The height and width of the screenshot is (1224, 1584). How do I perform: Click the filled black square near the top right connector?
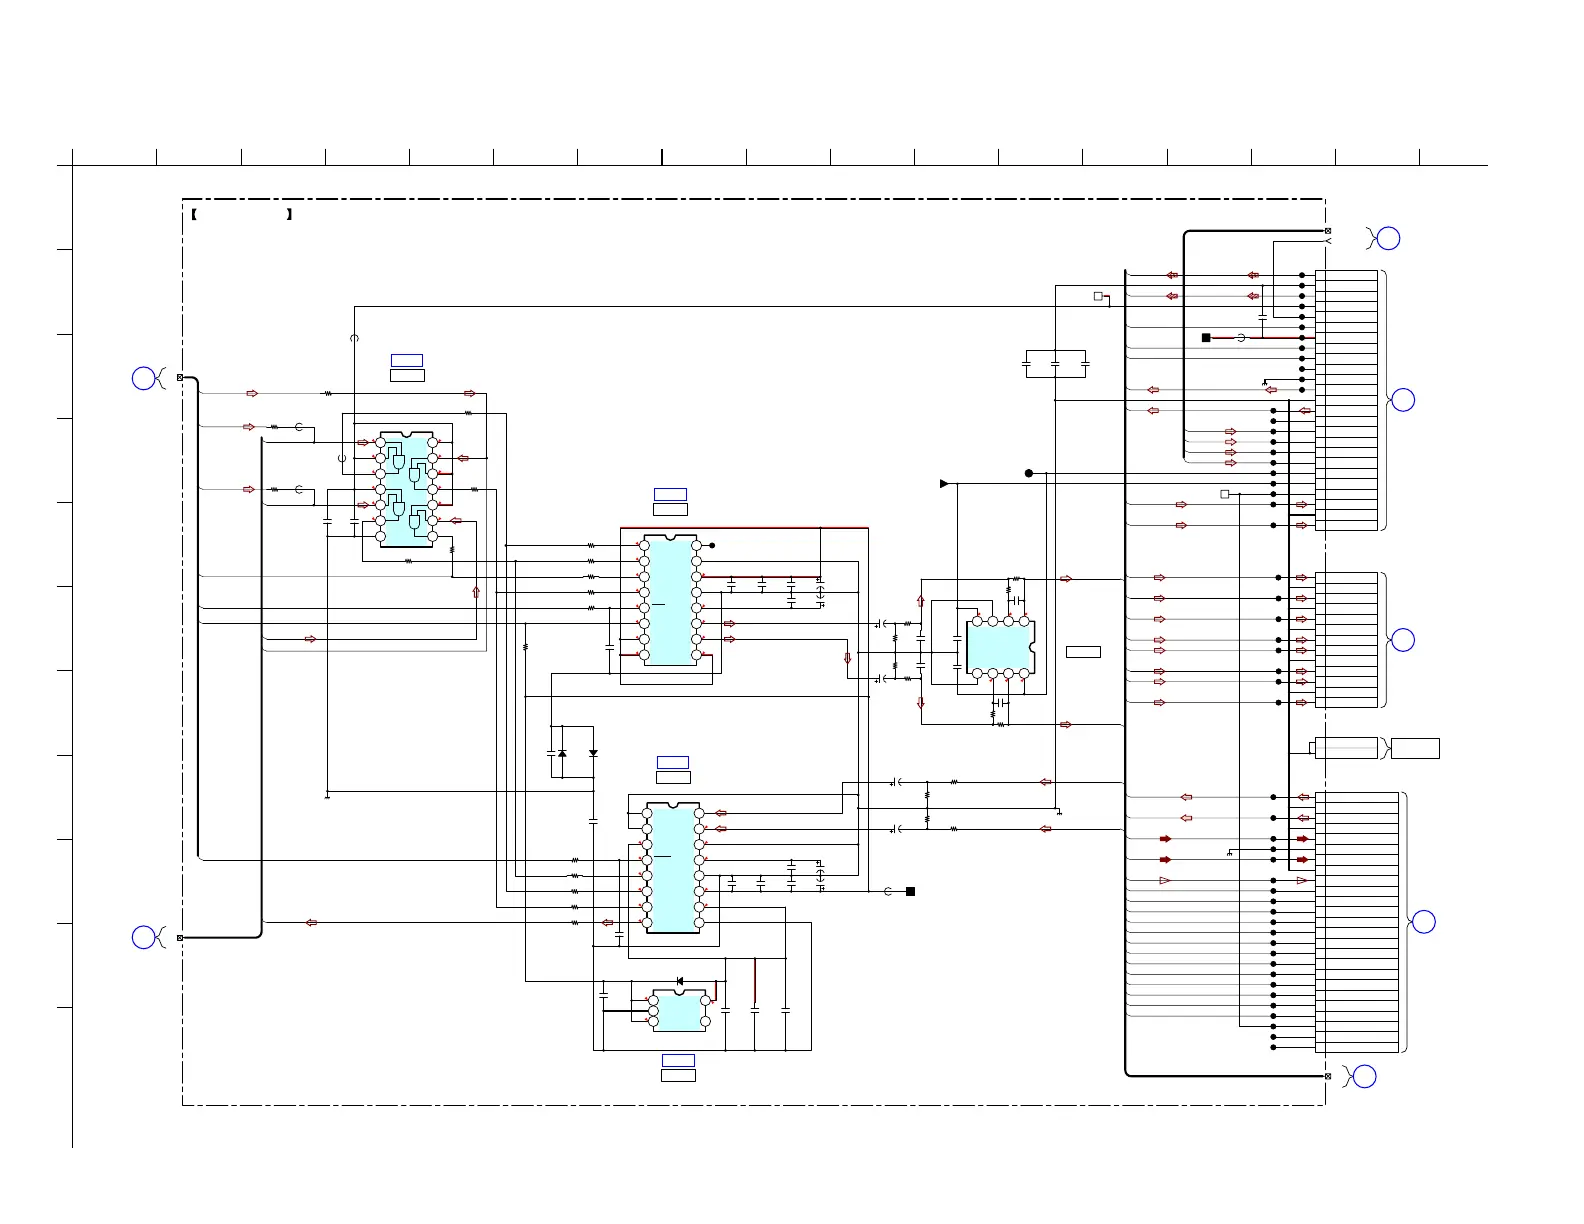point(1206,338)
